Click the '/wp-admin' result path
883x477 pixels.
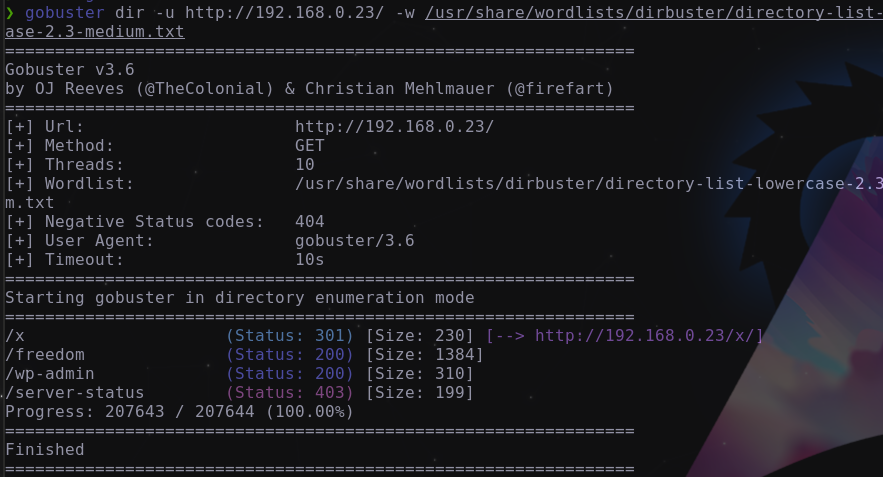50,374
